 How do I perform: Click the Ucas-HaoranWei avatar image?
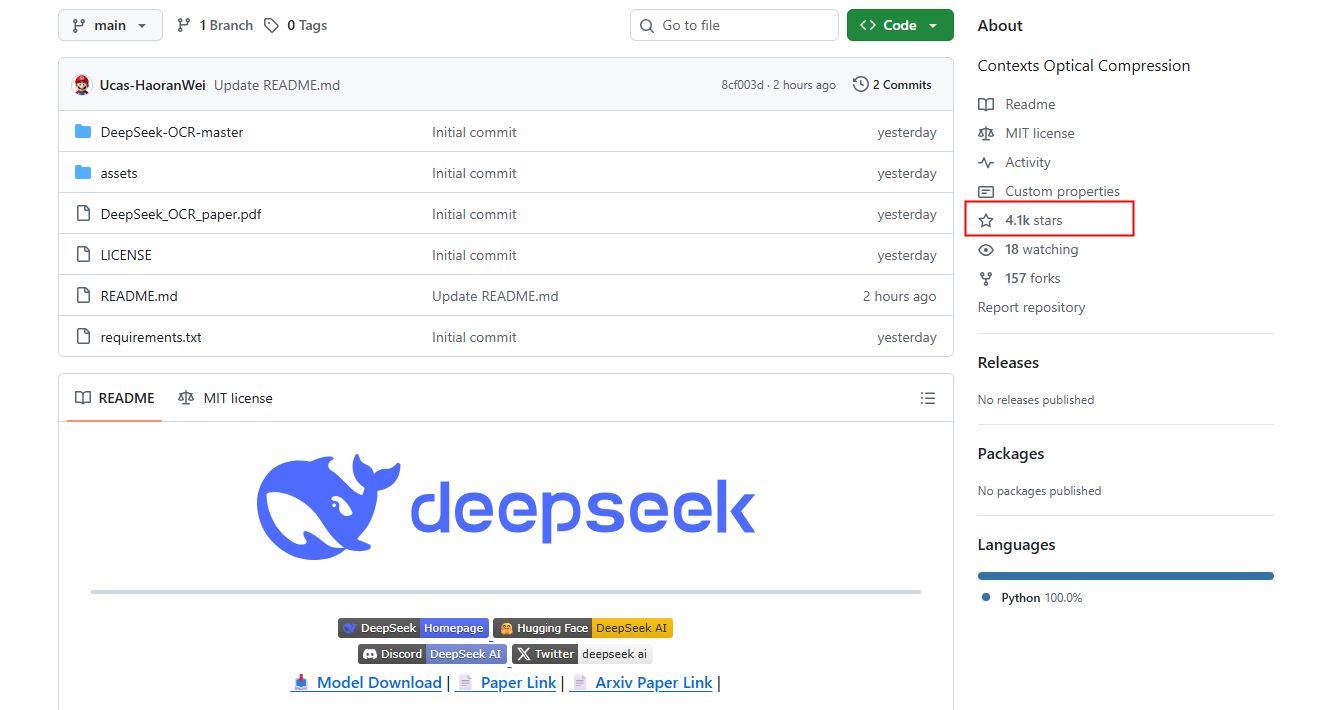coord(82,85)
